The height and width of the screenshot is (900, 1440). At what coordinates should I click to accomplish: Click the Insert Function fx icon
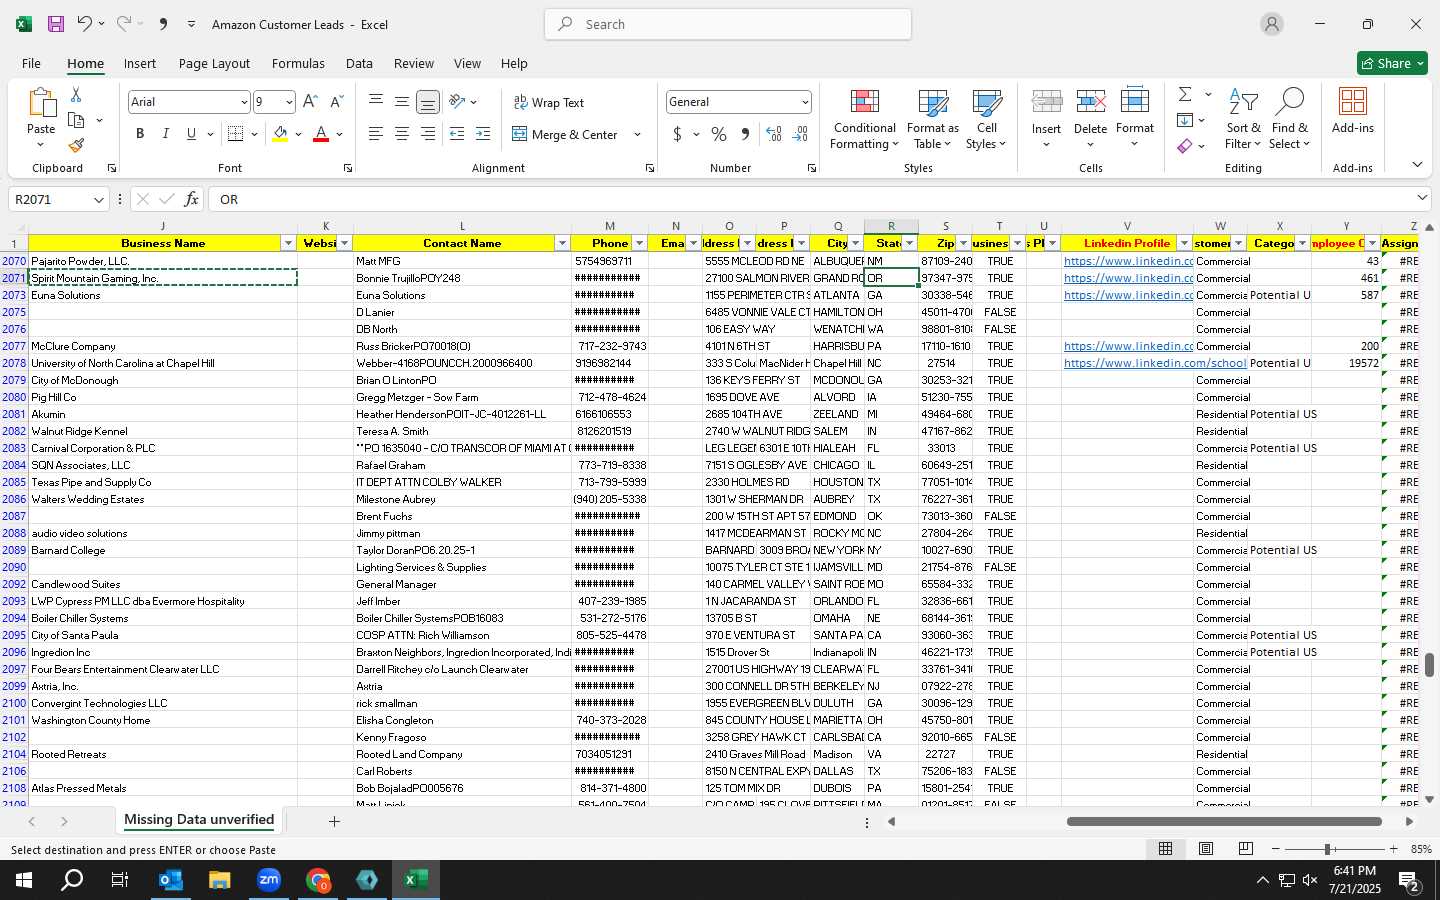click(x=192, y=199)
